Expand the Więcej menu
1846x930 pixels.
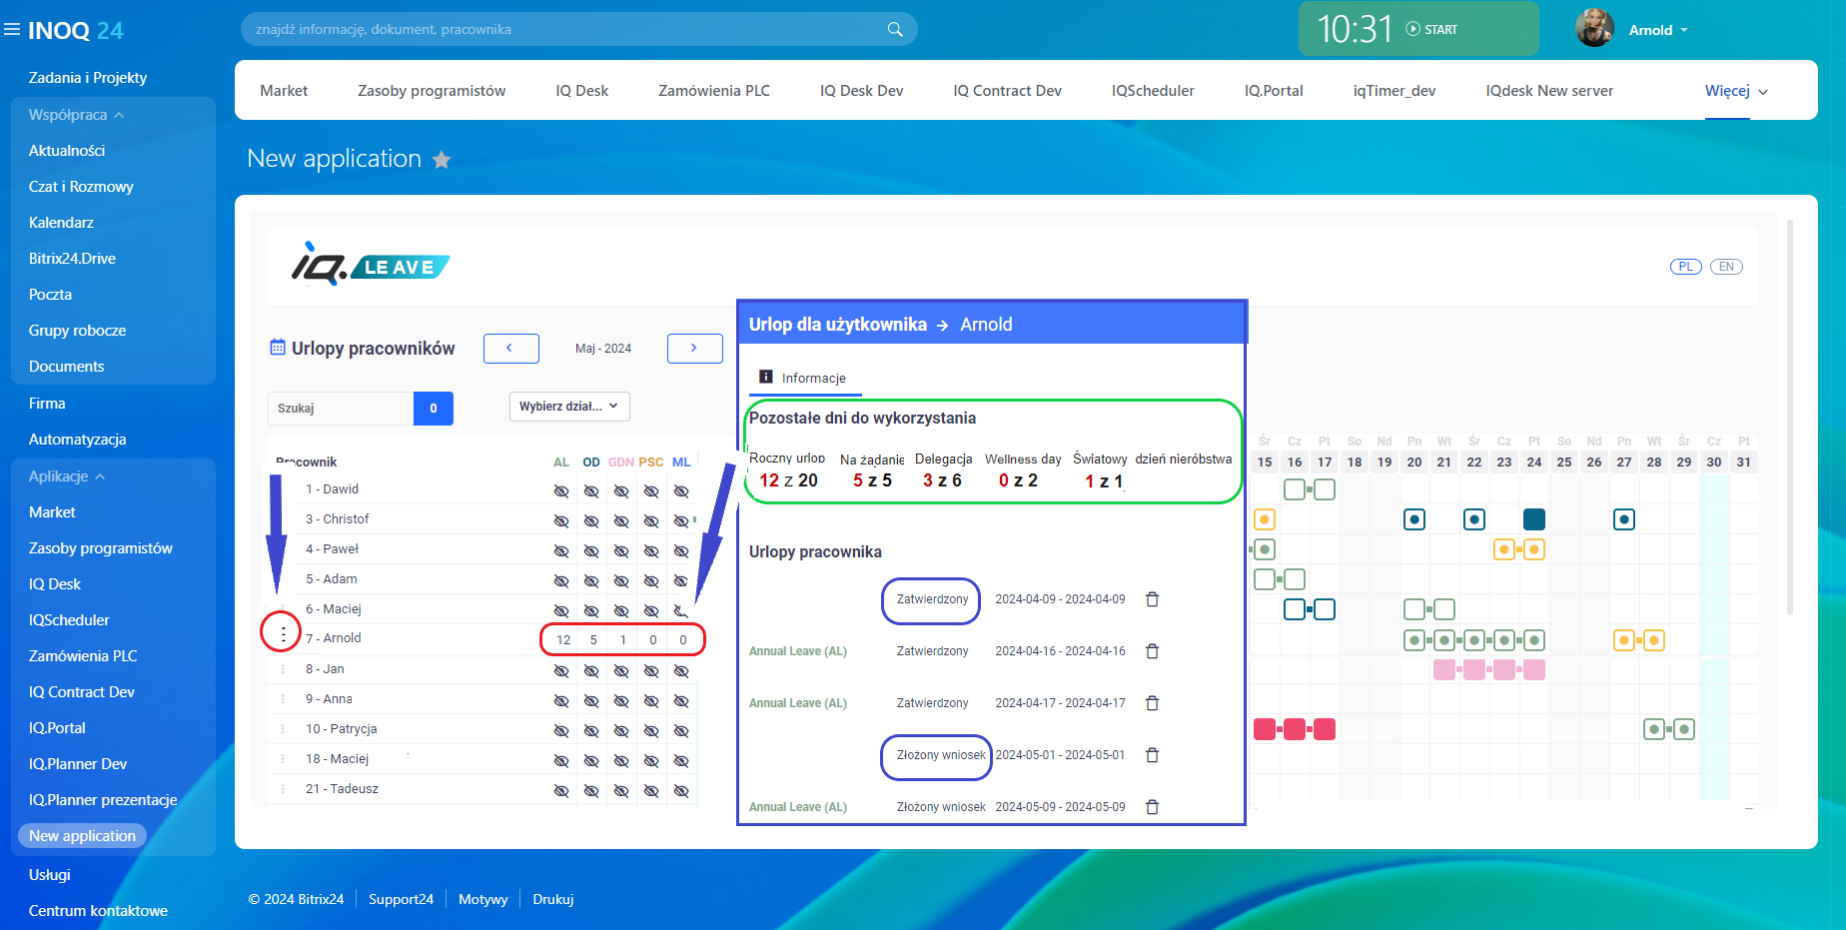1736,91
